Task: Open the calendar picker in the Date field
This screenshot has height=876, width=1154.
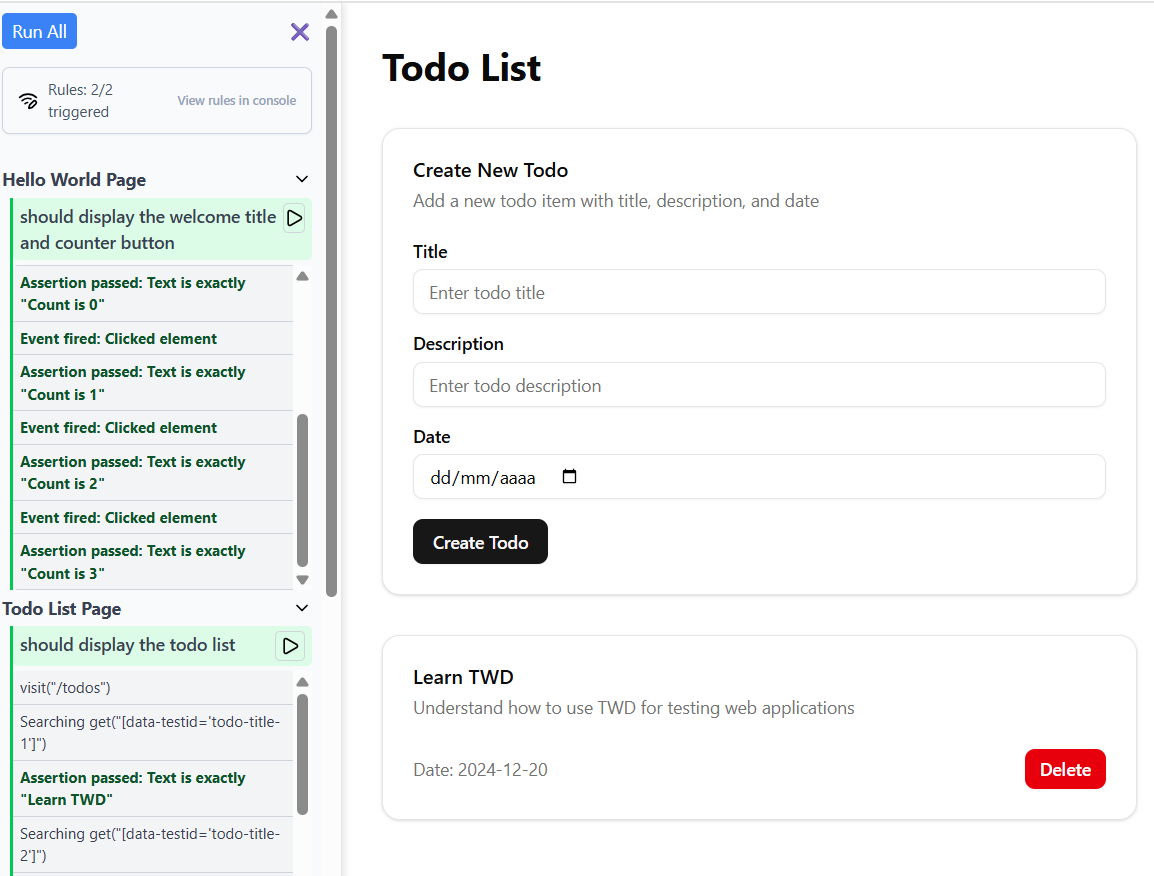Action: [570, 477]
